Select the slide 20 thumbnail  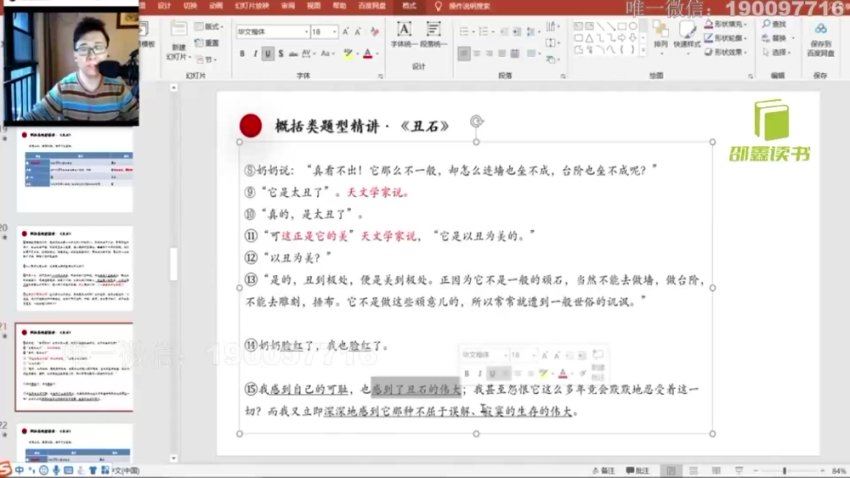pos(75,269)
